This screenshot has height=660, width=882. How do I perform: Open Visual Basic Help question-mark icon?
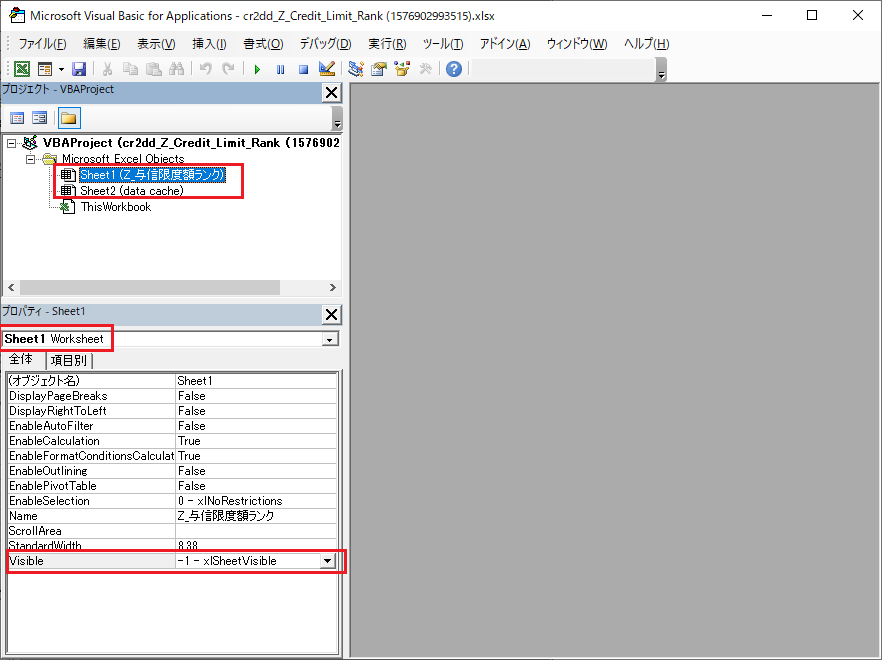coord(454,69)
